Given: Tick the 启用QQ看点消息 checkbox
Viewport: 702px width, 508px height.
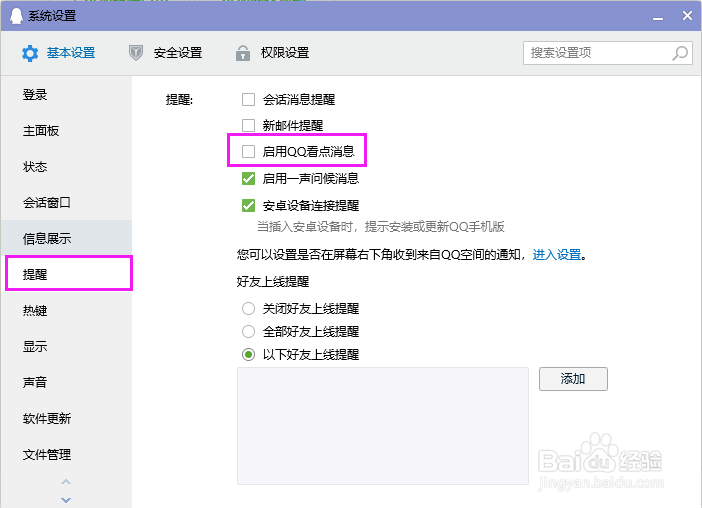Looking at the screenshot, I should (x=248, y=151).
